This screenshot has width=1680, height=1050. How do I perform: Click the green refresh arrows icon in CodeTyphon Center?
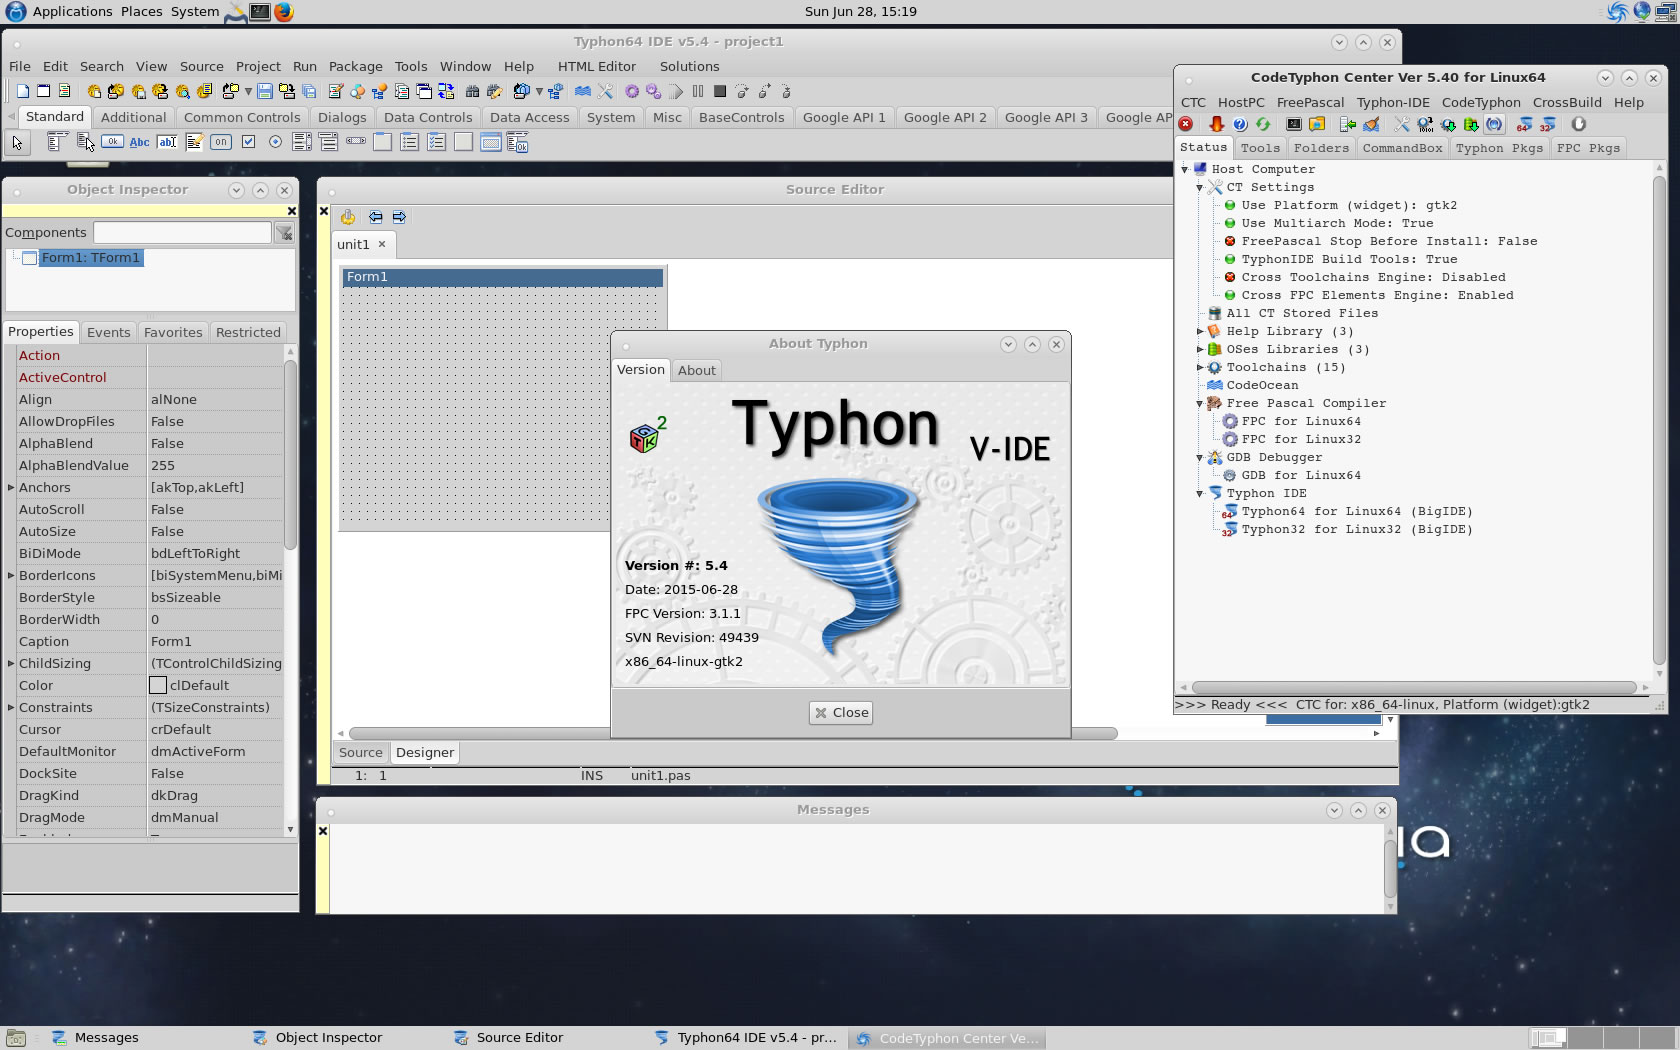[x=1264, y=125]
